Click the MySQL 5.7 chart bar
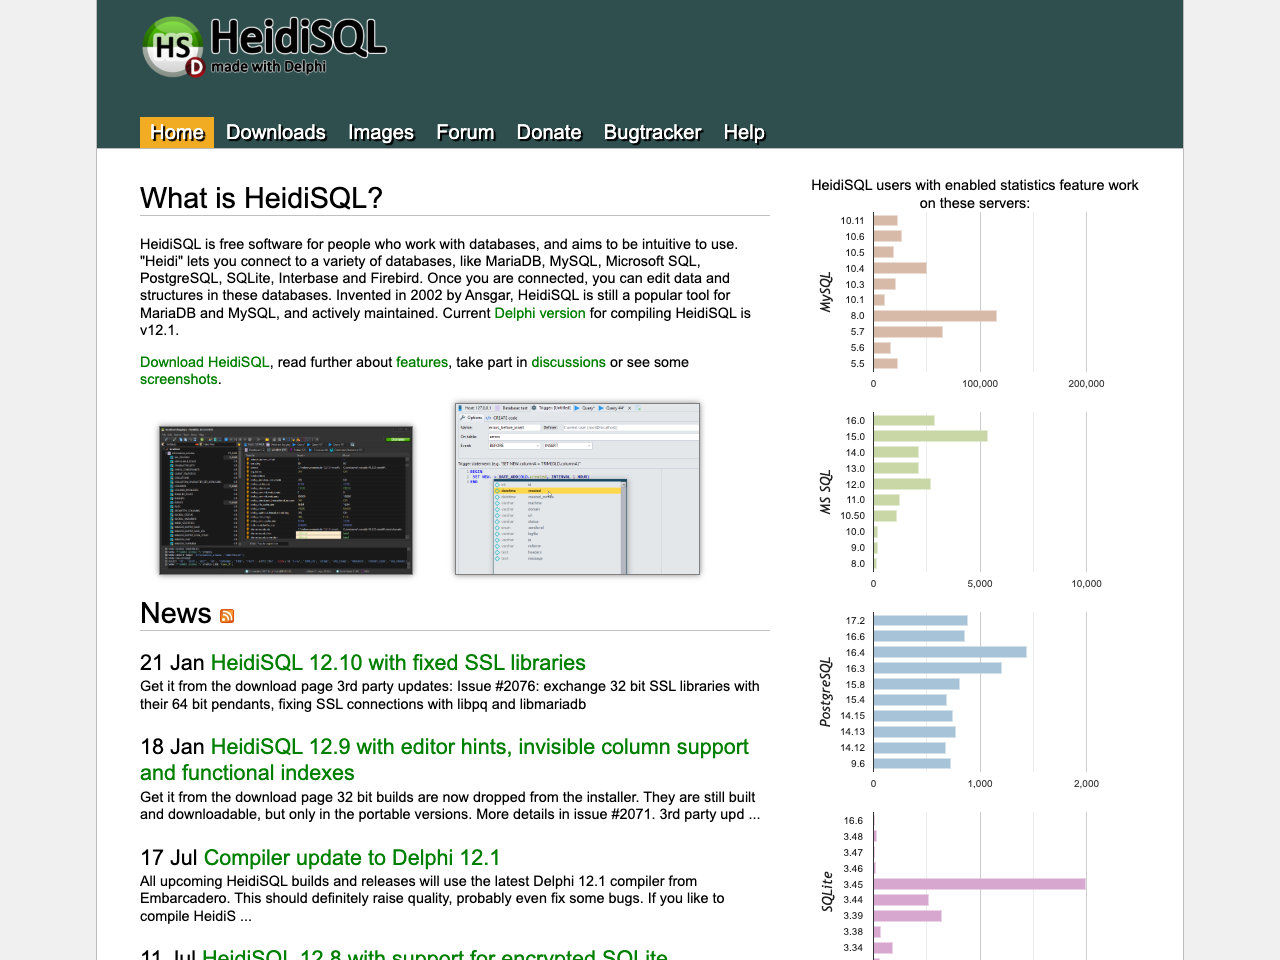Screen dimensions: 1280x960 click(x=908, y=332)
